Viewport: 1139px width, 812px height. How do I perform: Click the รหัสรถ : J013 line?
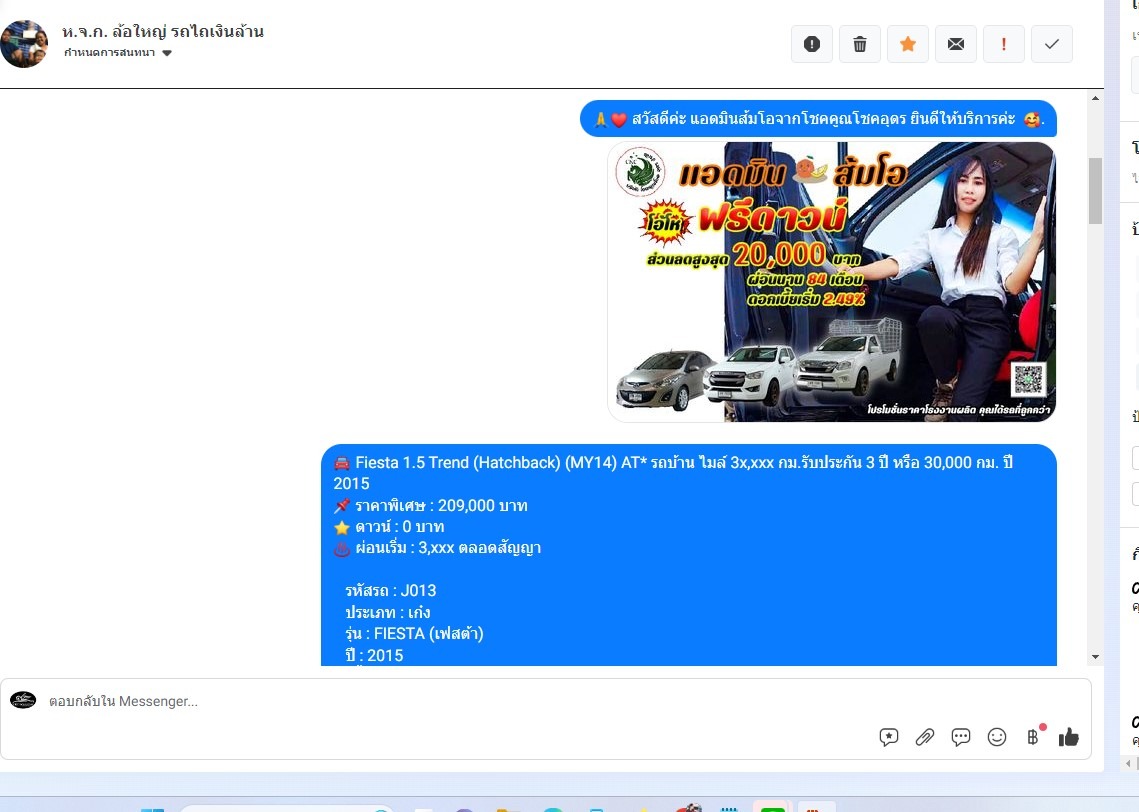(x=391, y=590)
